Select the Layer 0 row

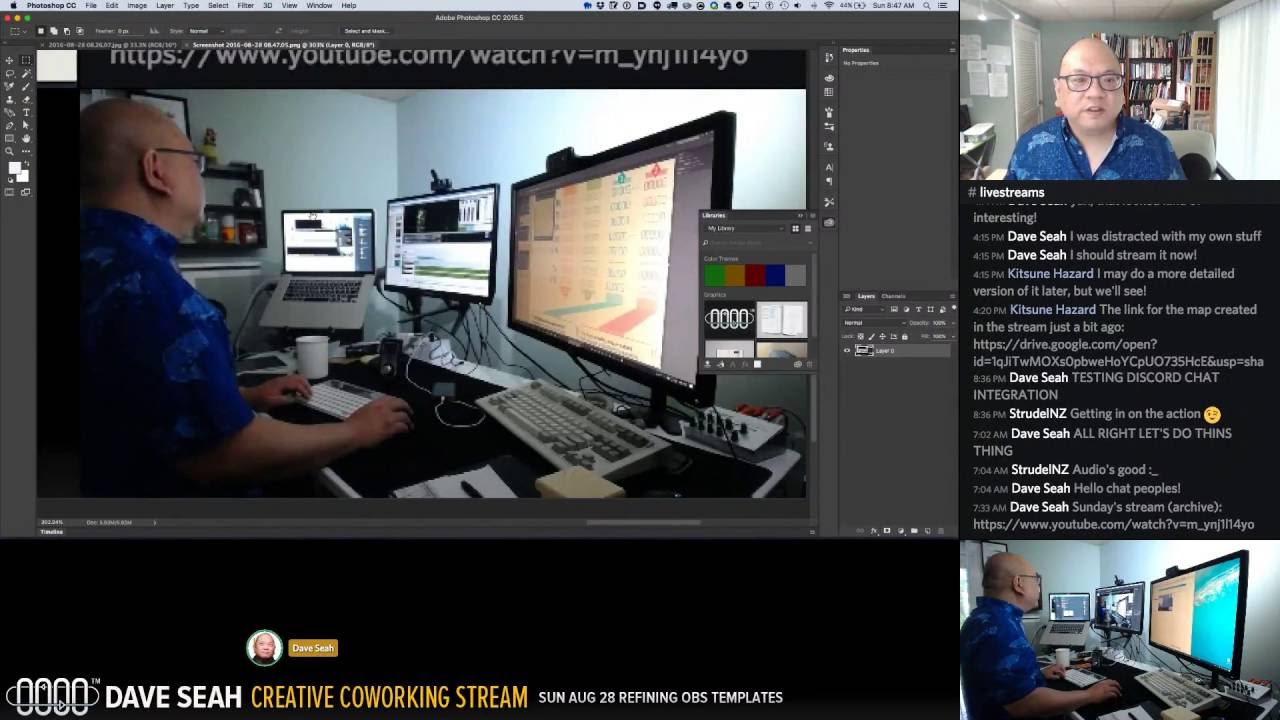point(898,351)
